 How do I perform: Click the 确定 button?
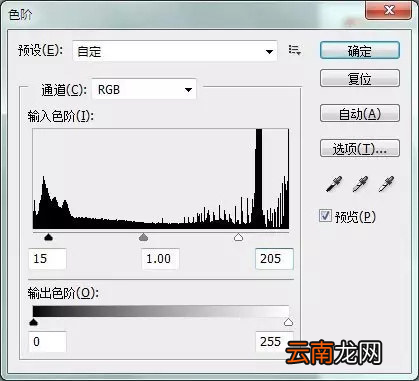coord(360,51)
